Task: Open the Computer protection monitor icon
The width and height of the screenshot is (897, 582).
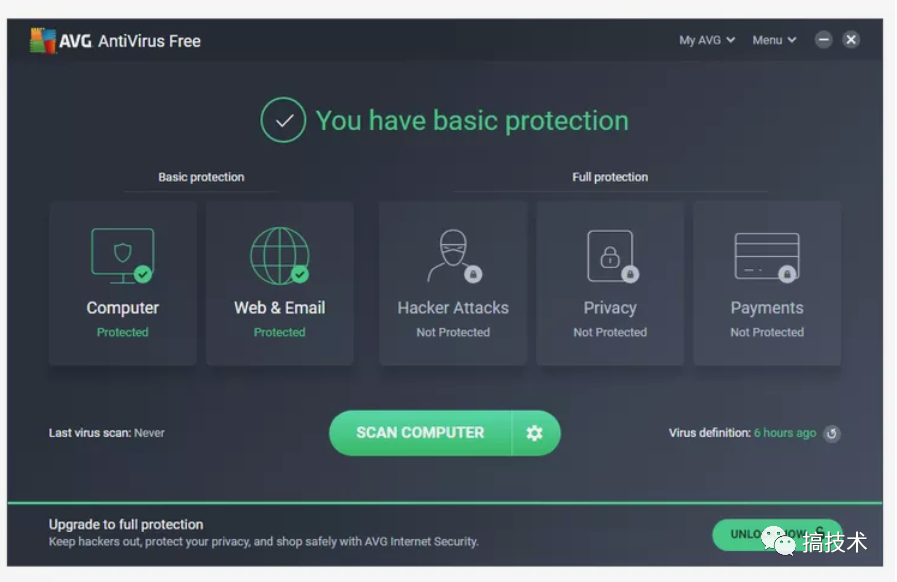Action: [x=122, y=256]
